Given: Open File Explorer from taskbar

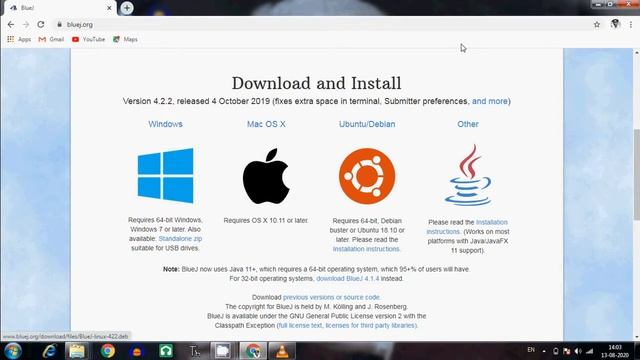Looking at the screenshot, I should coord(77,351).
